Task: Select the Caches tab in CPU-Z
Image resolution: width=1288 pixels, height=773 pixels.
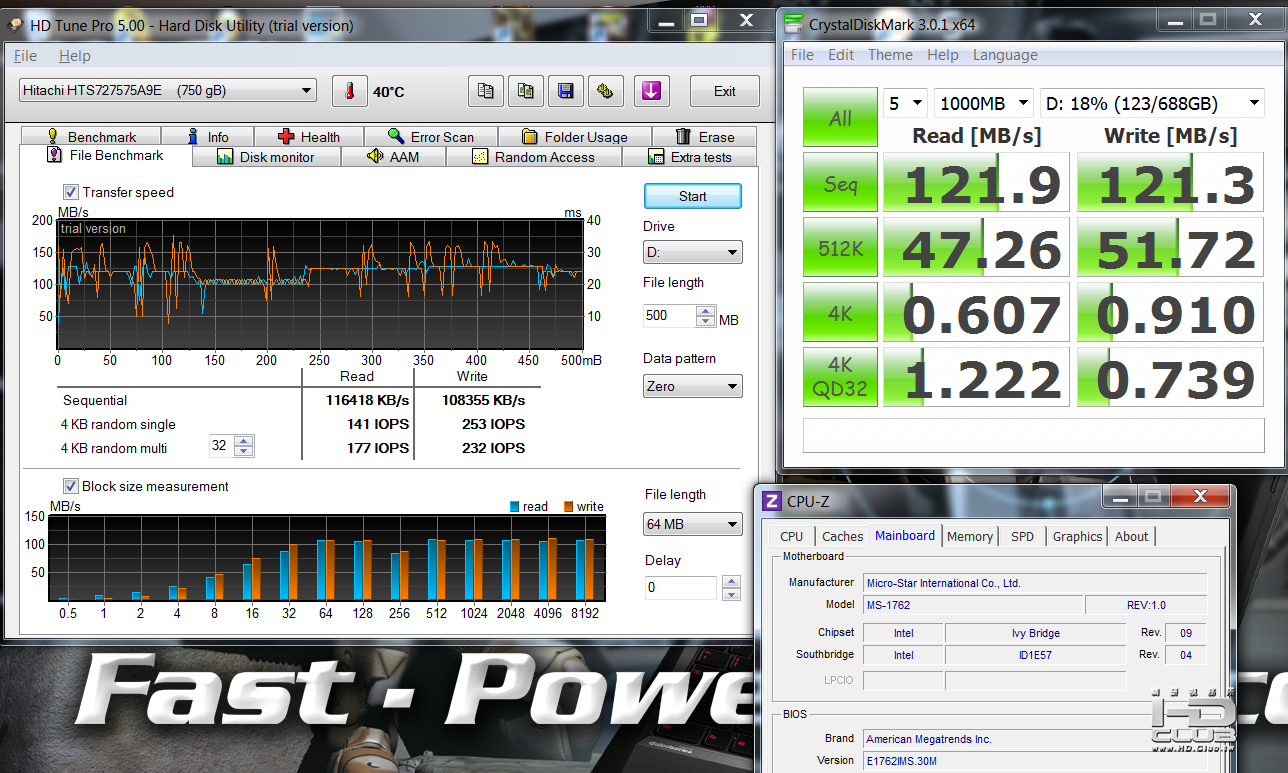Action: tap(843, 536)
